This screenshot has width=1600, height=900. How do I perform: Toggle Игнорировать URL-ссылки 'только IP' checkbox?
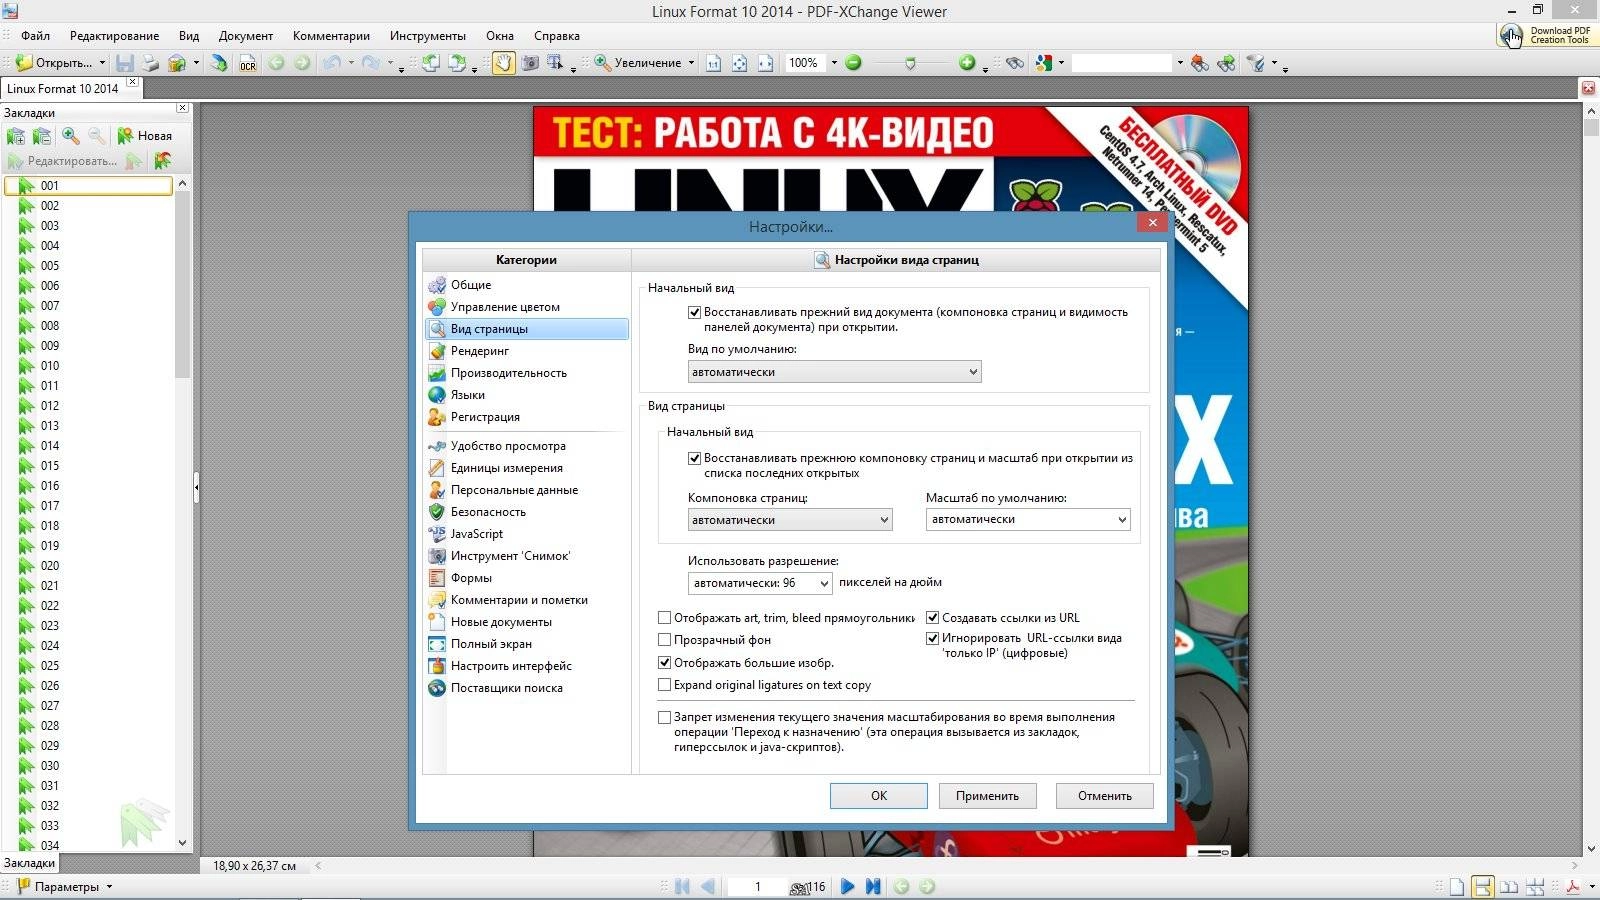(x=932, y=638)
